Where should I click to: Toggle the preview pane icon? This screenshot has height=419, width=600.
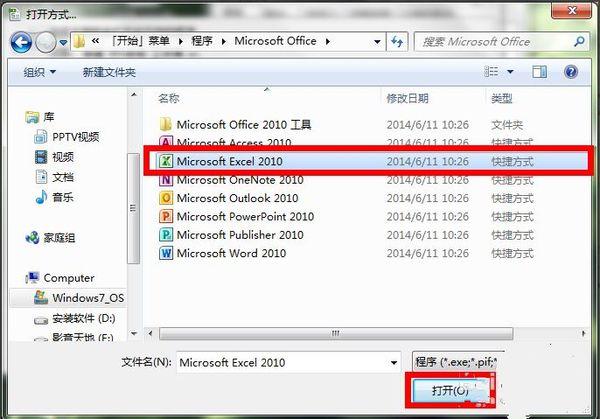pos(539,72)
